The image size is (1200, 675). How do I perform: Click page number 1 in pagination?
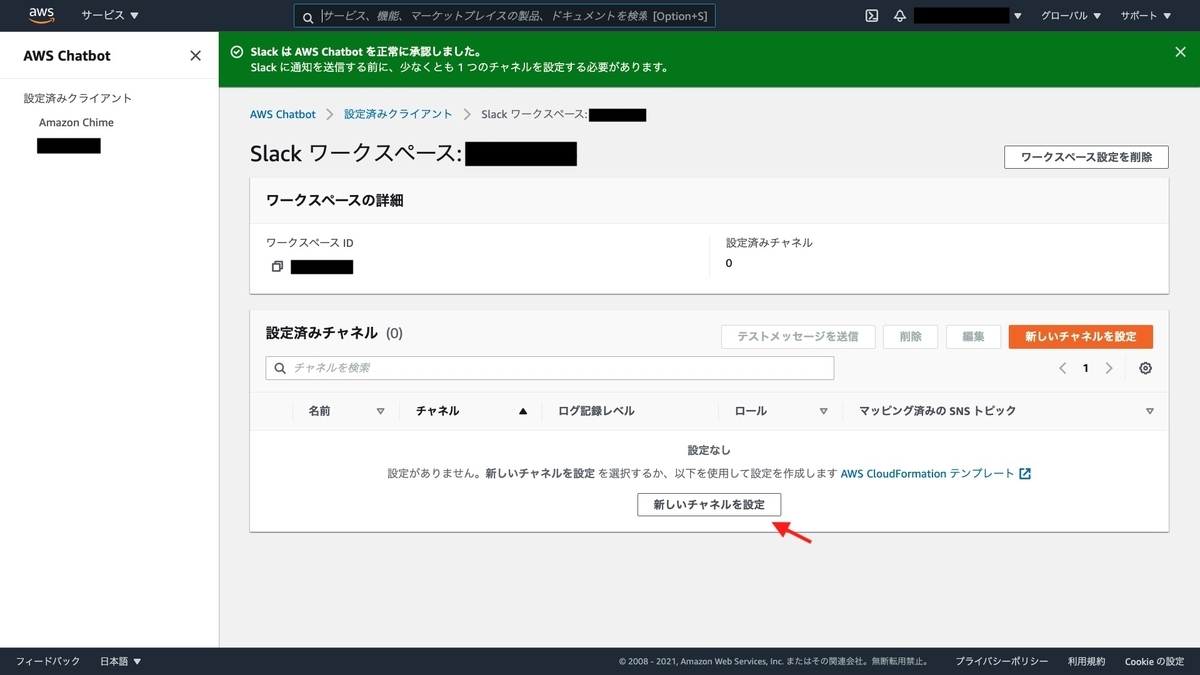click(x=1086, y=368)
